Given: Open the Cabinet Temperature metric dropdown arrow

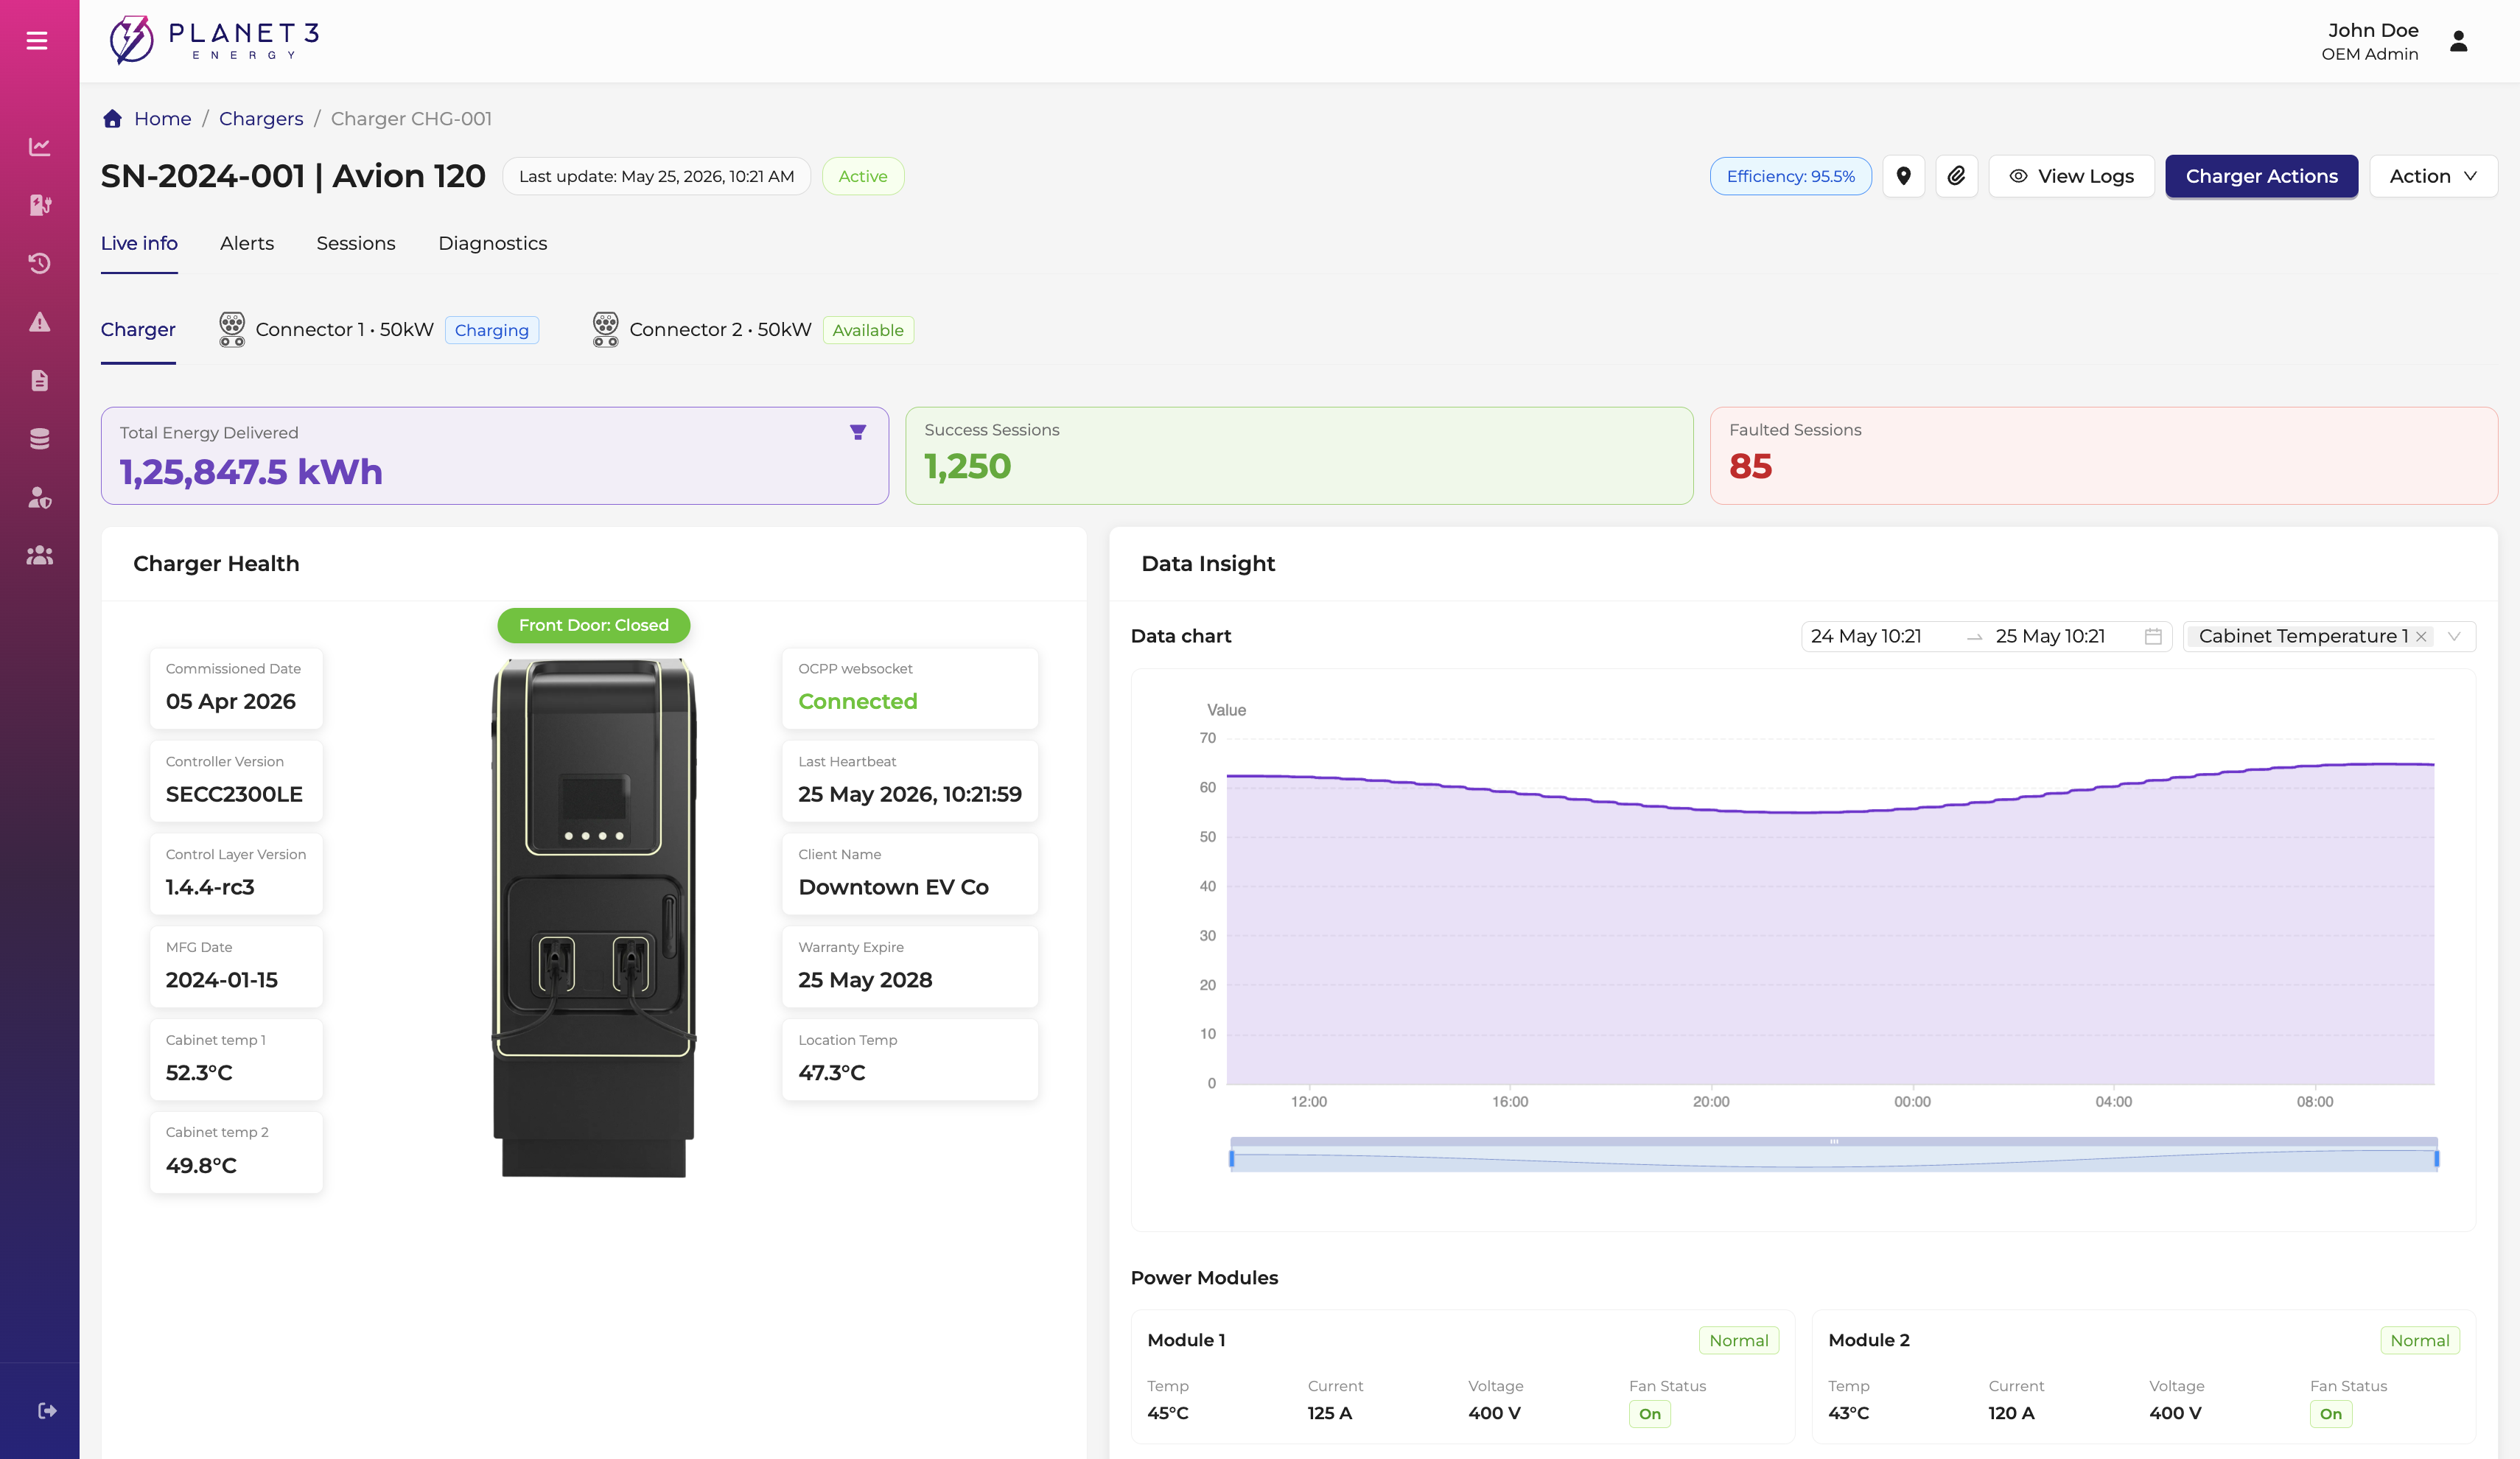Looking at the screenshot, I should 2453,636.
